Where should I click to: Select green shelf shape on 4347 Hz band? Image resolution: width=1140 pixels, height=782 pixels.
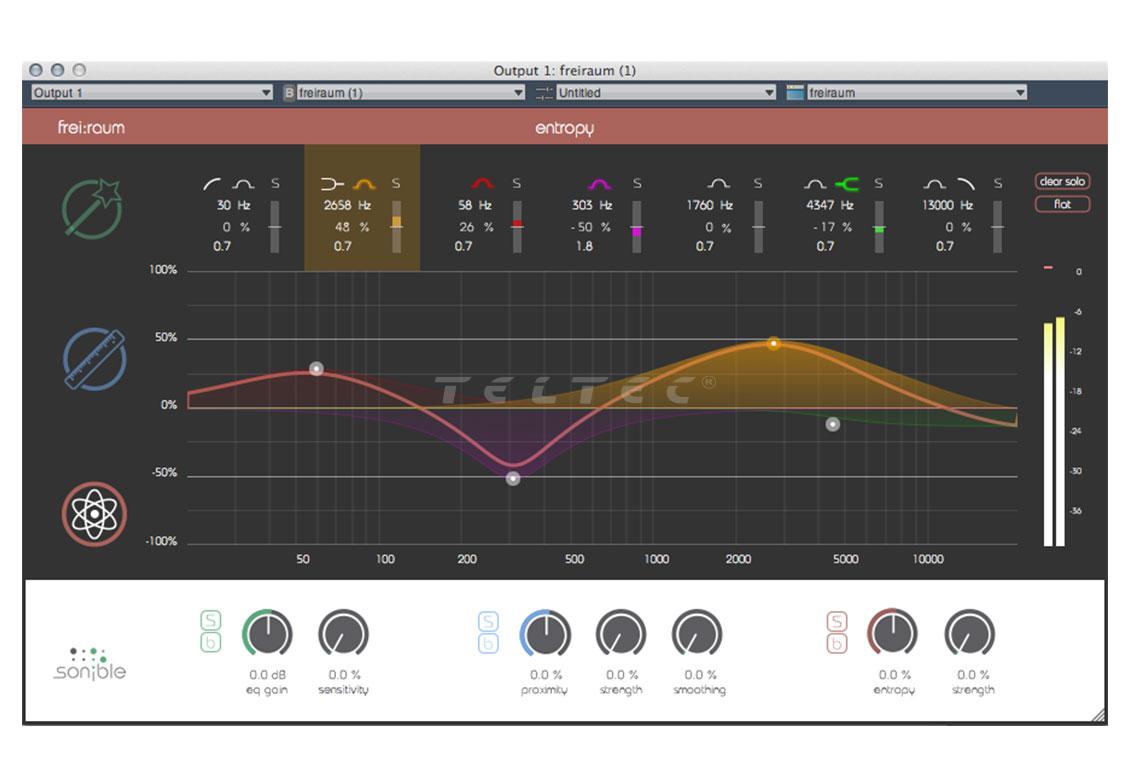846,184
